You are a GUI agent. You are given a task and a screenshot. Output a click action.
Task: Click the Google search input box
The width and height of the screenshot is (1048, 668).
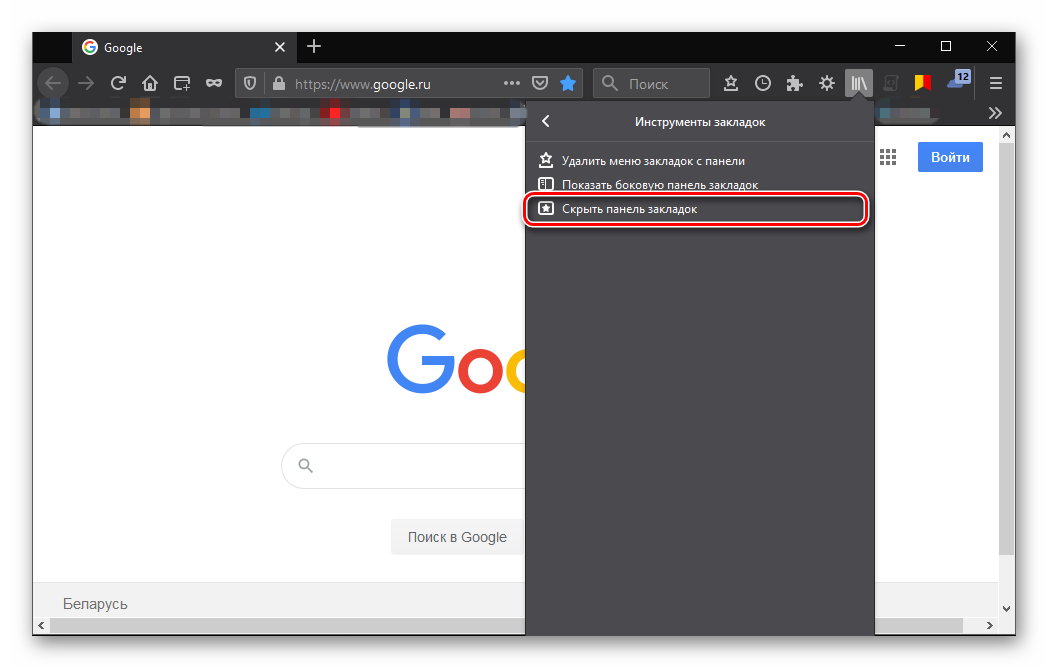pyautogui.click(x=404, y=465)
